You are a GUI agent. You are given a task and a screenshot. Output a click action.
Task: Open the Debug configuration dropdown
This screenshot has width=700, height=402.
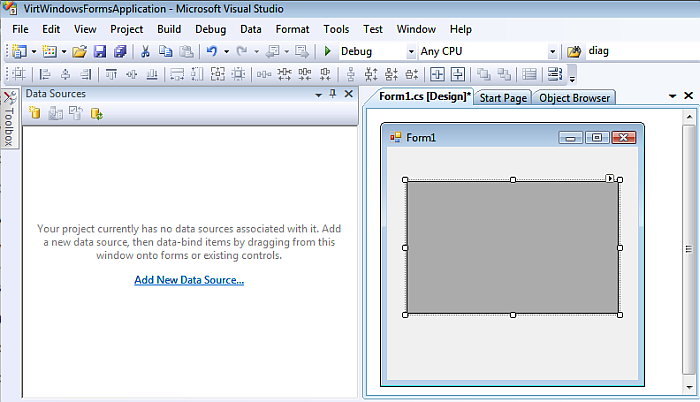coord(410,51)
